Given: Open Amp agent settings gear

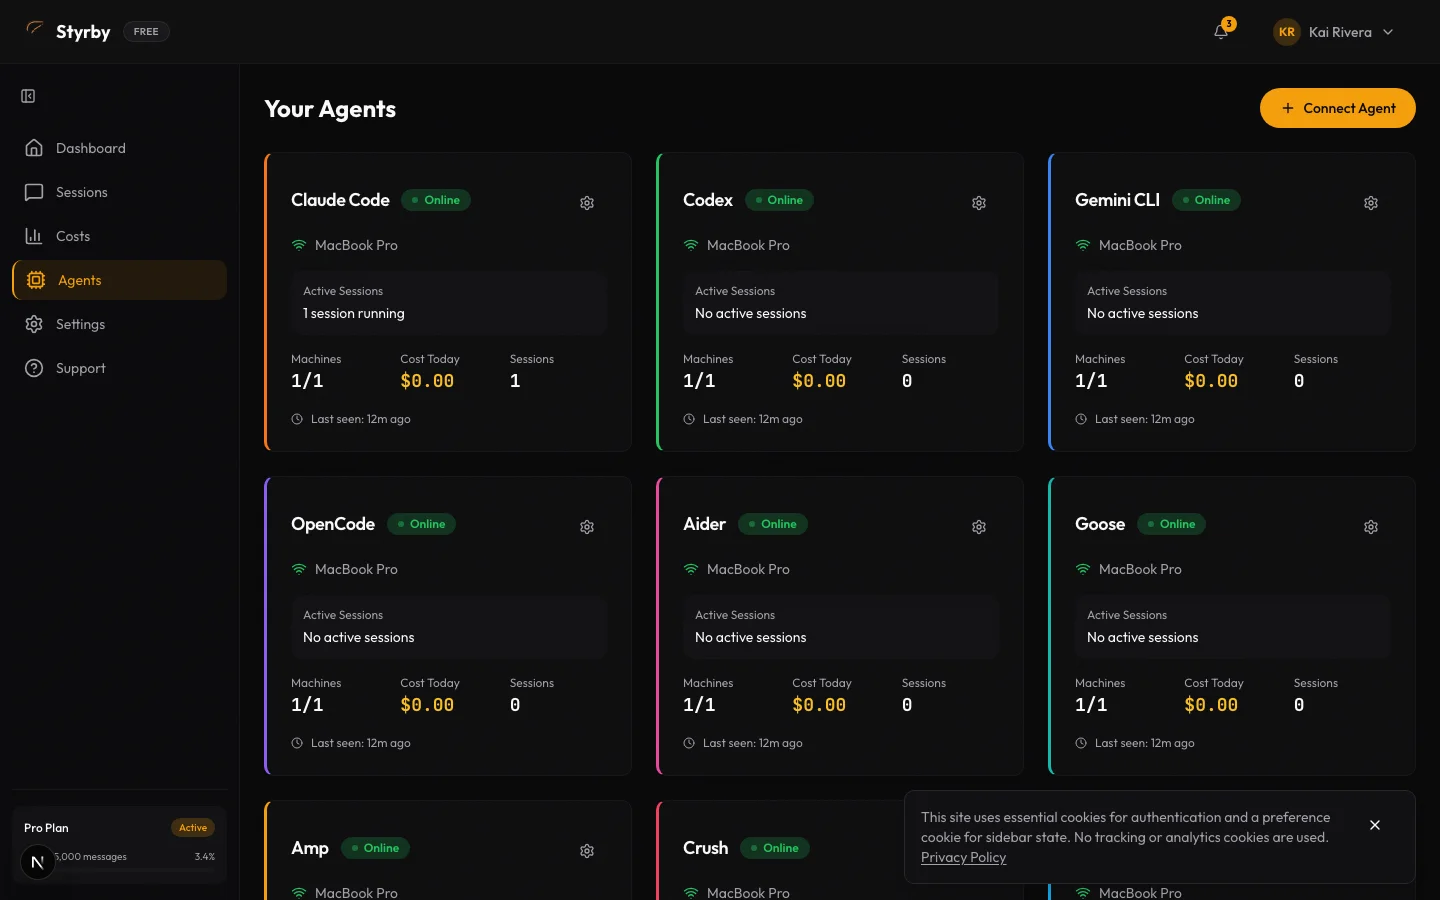Looking at the screenshot, I should [x=587, y=851].
